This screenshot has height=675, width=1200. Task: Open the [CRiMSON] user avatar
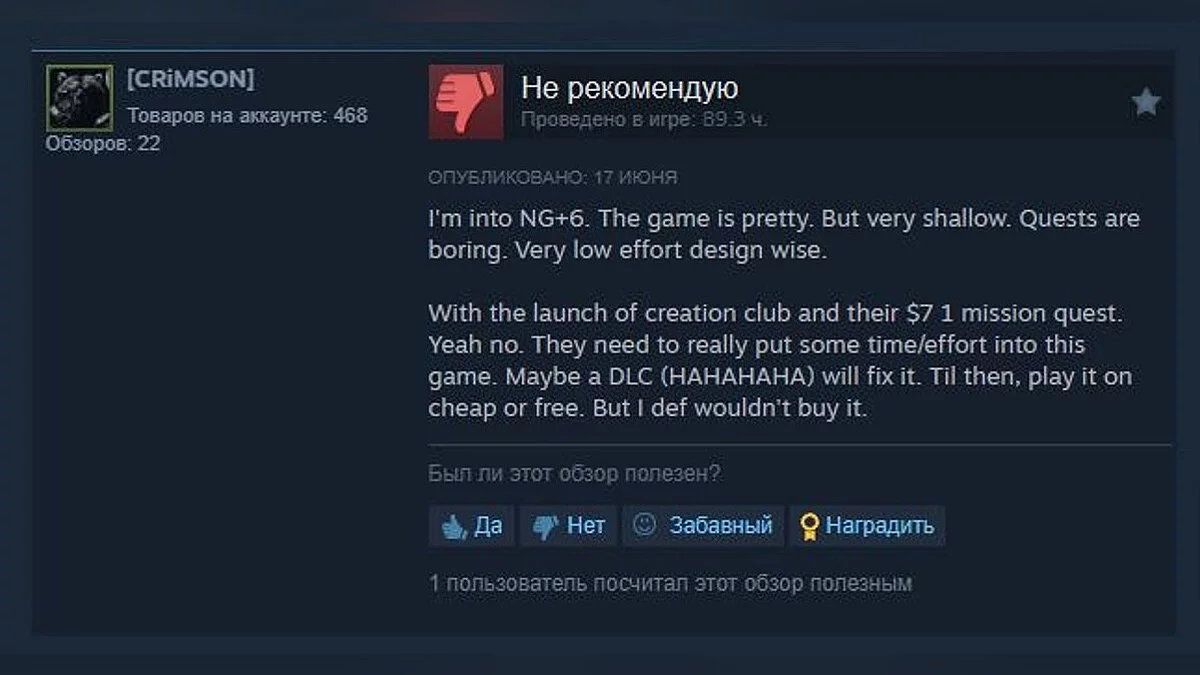click(x=80, y=98)
